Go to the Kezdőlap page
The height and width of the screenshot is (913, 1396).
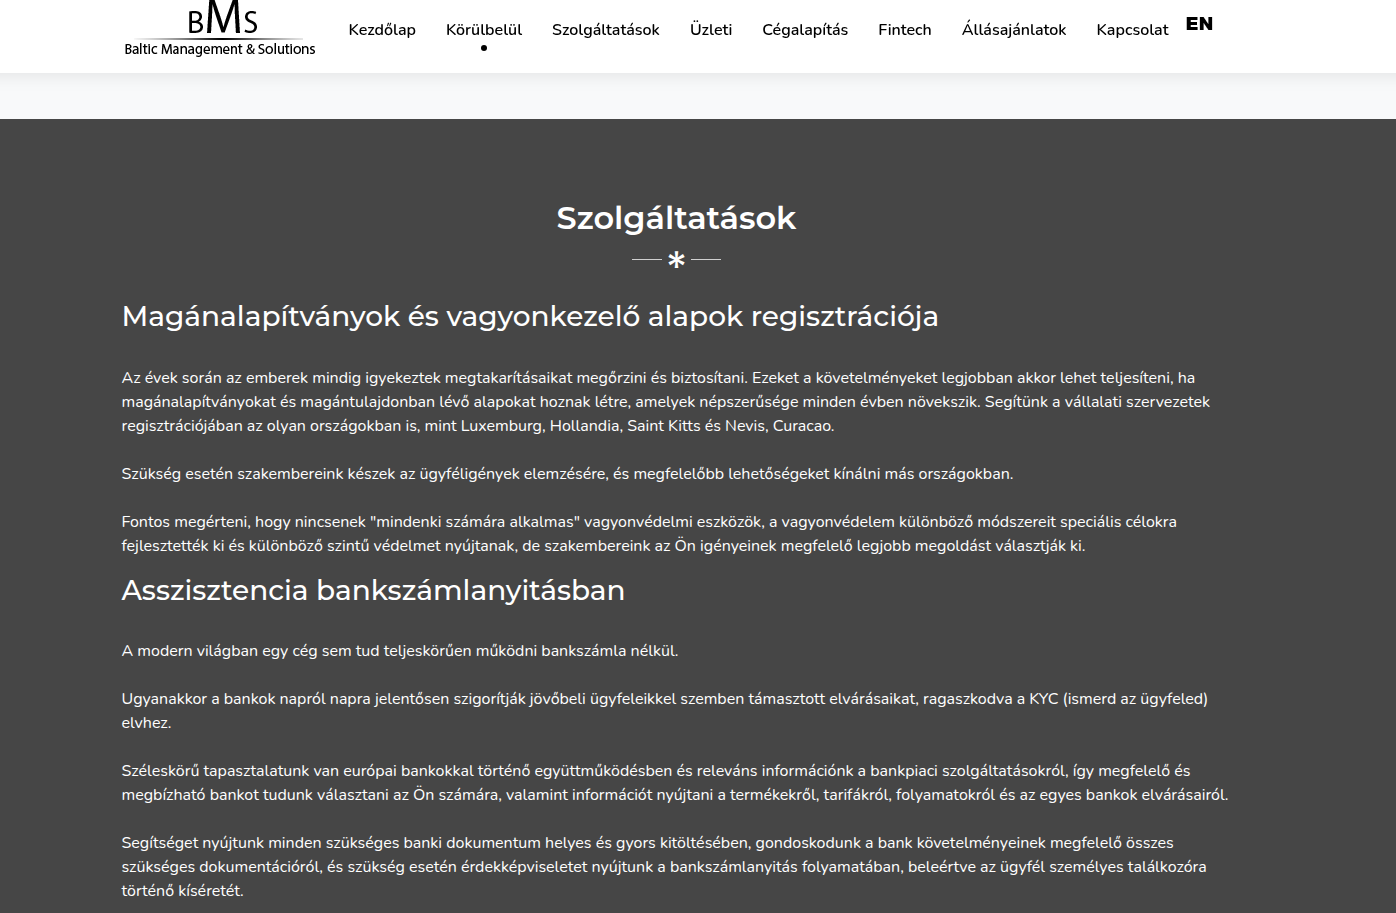[x=382, y=30]
